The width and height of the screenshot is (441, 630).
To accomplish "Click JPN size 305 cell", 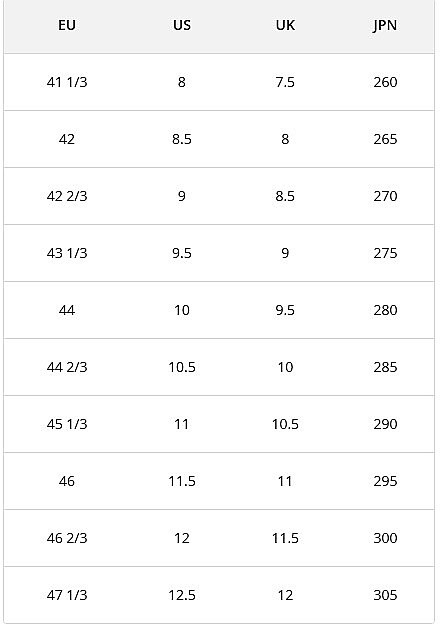I will coord(385,595).
